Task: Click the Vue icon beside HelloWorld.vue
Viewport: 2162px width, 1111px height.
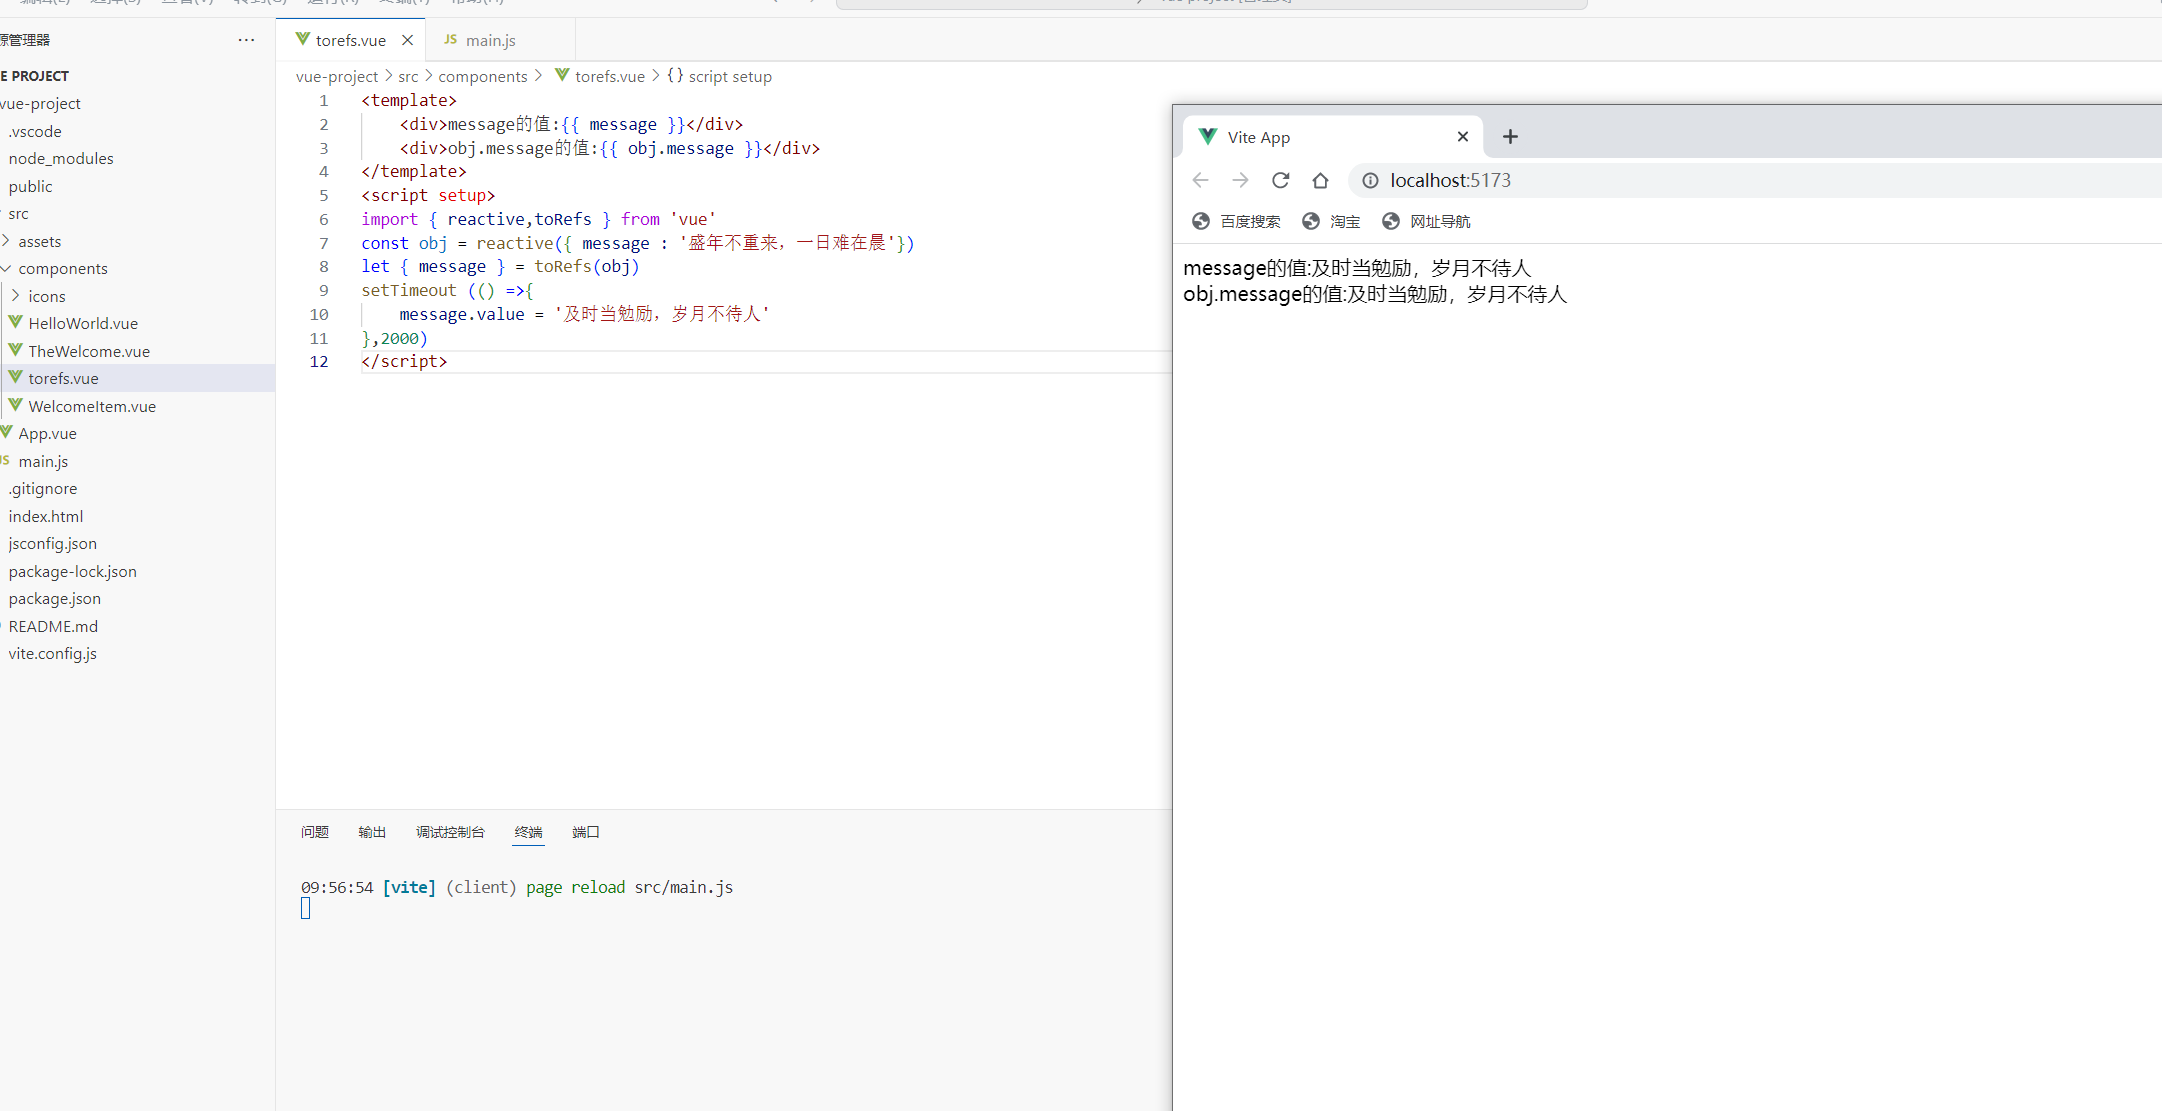Action: (15, 322)
